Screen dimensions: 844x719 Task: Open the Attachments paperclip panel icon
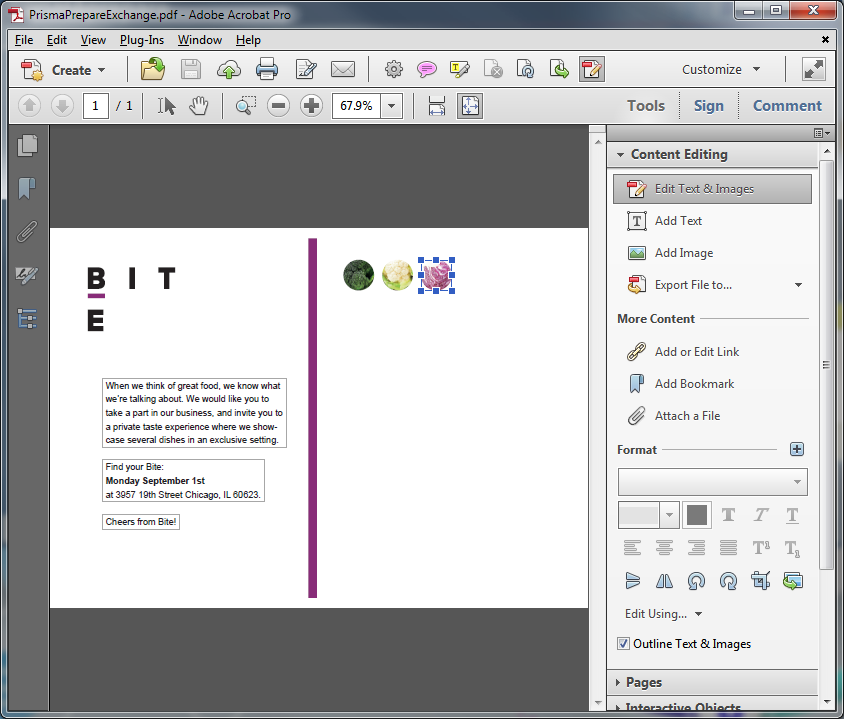27,232
